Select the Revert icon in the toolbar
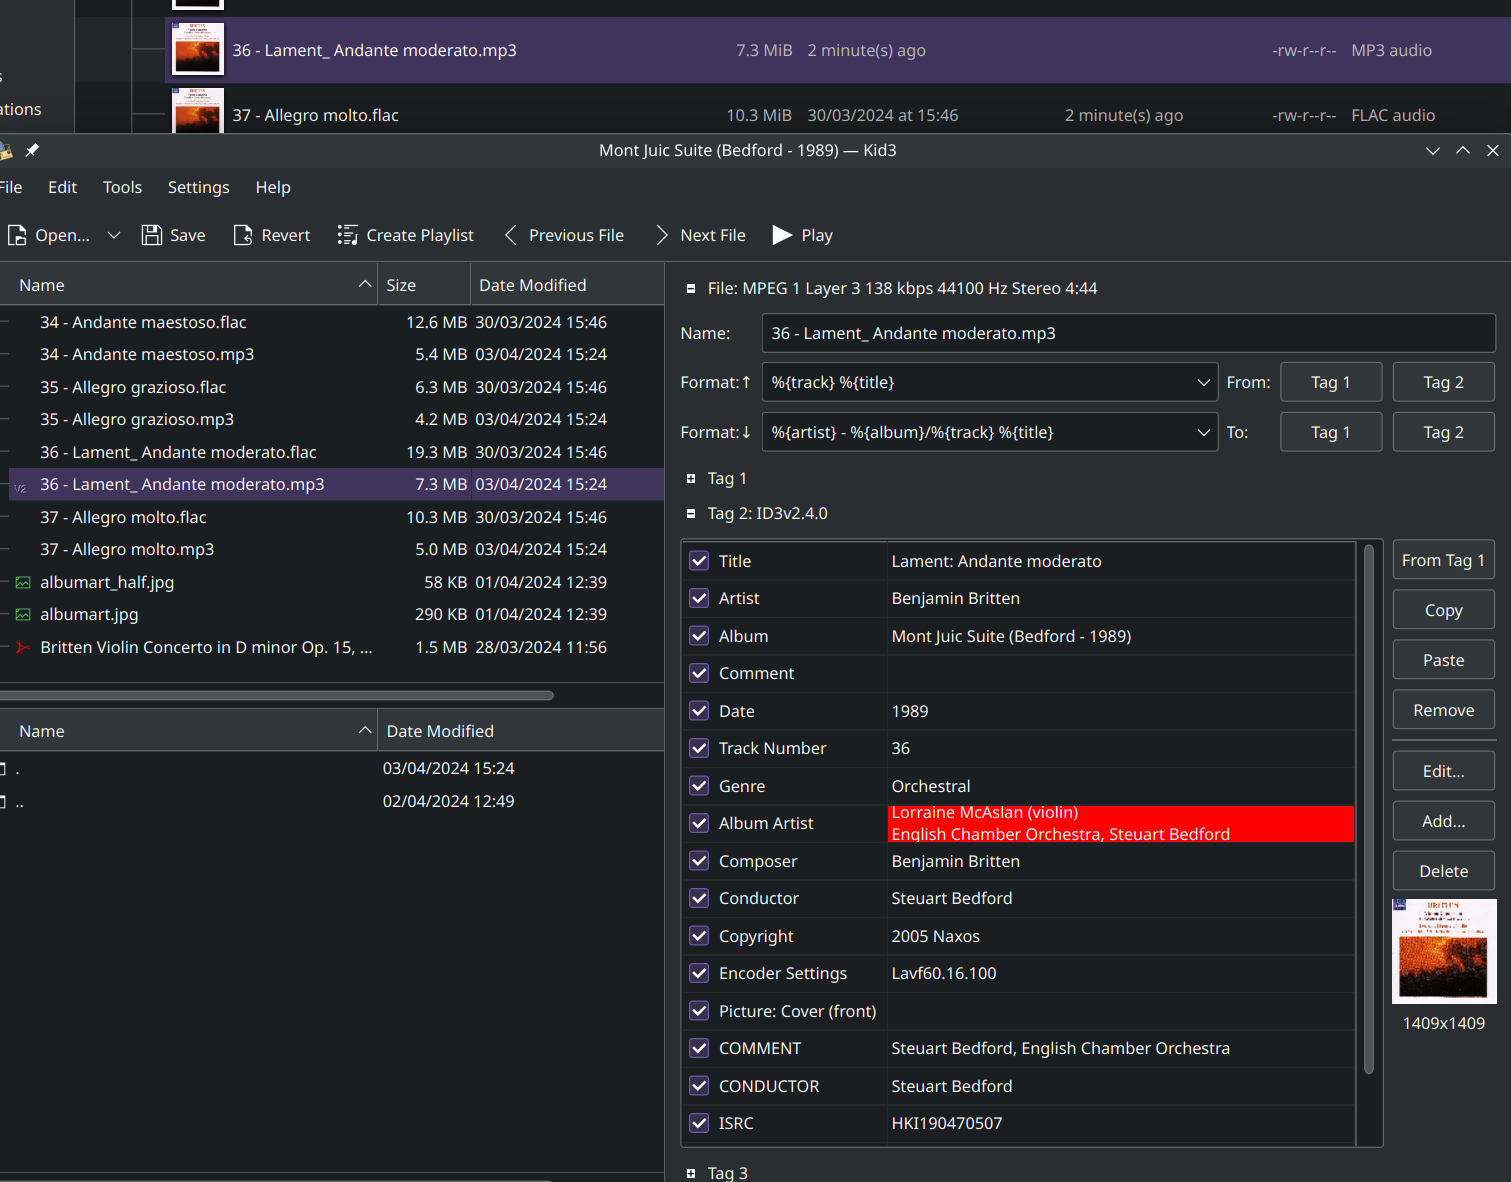The image size is (1511, 1182). pos(242,235)
